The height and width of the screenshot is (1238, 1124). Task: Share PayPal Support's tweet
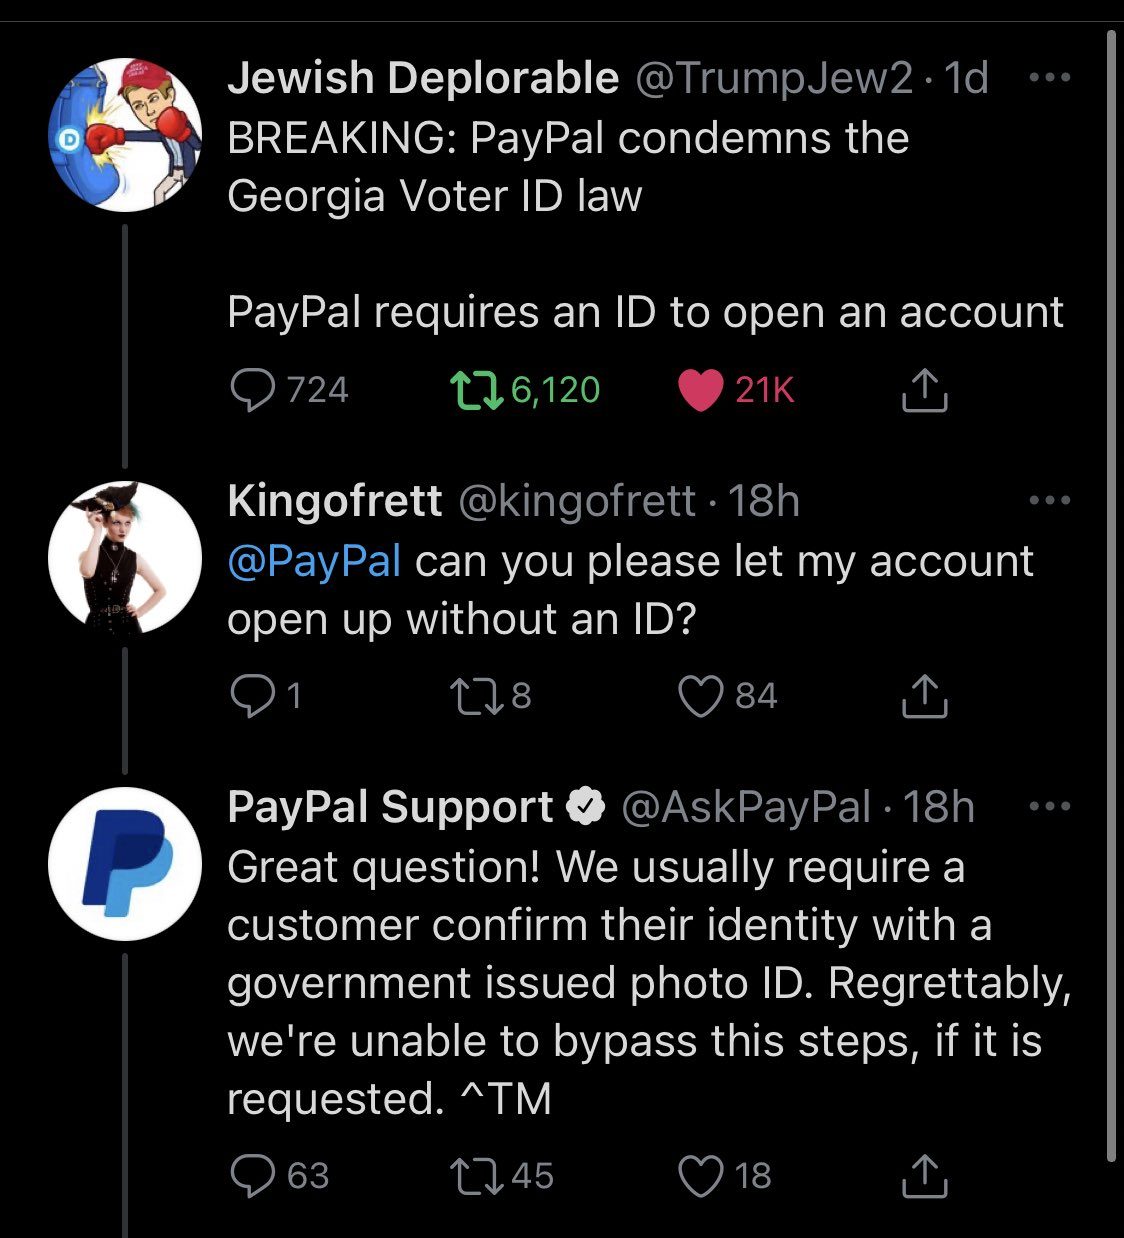924,1177
